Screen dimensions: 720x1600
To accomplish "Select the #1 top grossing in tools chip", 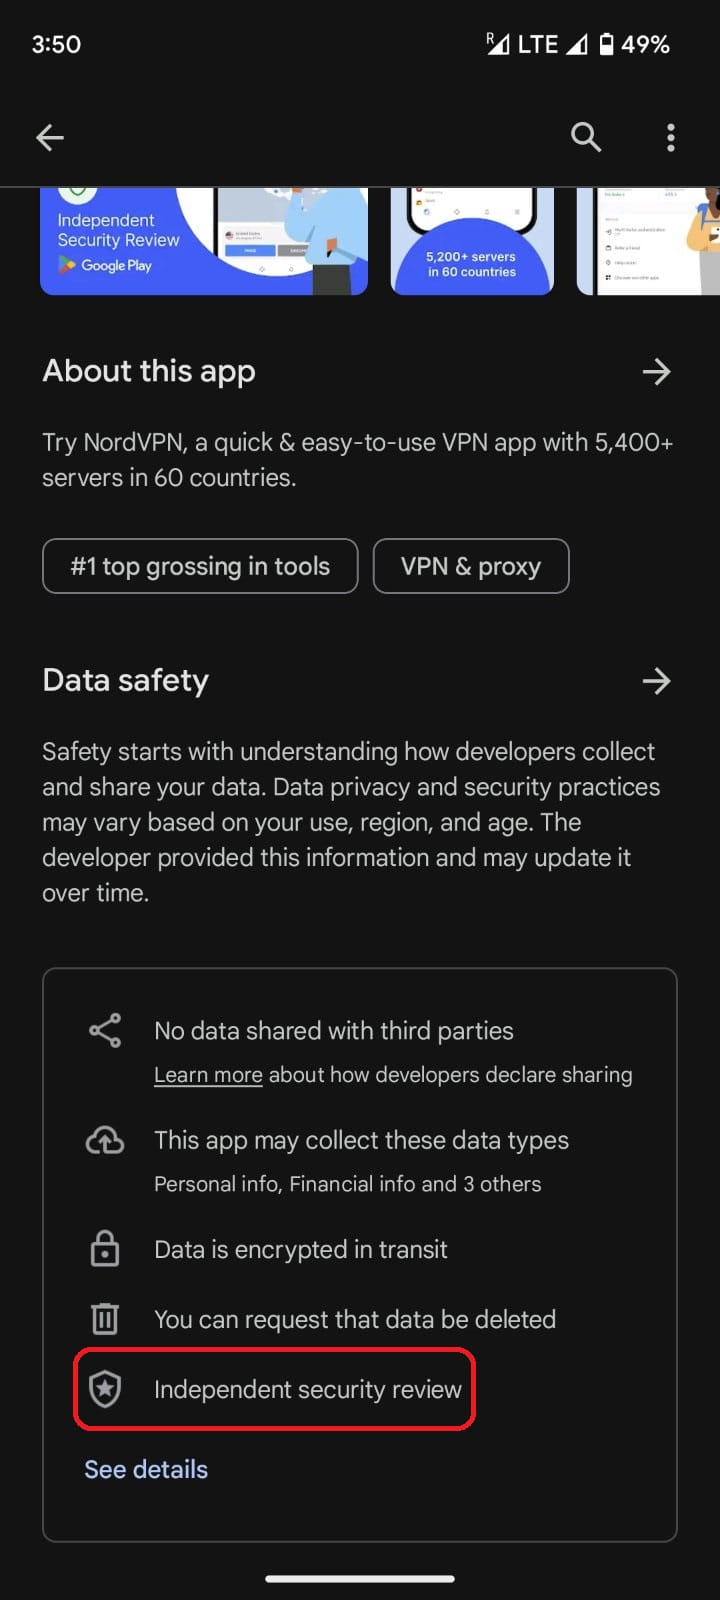I will coord(200,566).
